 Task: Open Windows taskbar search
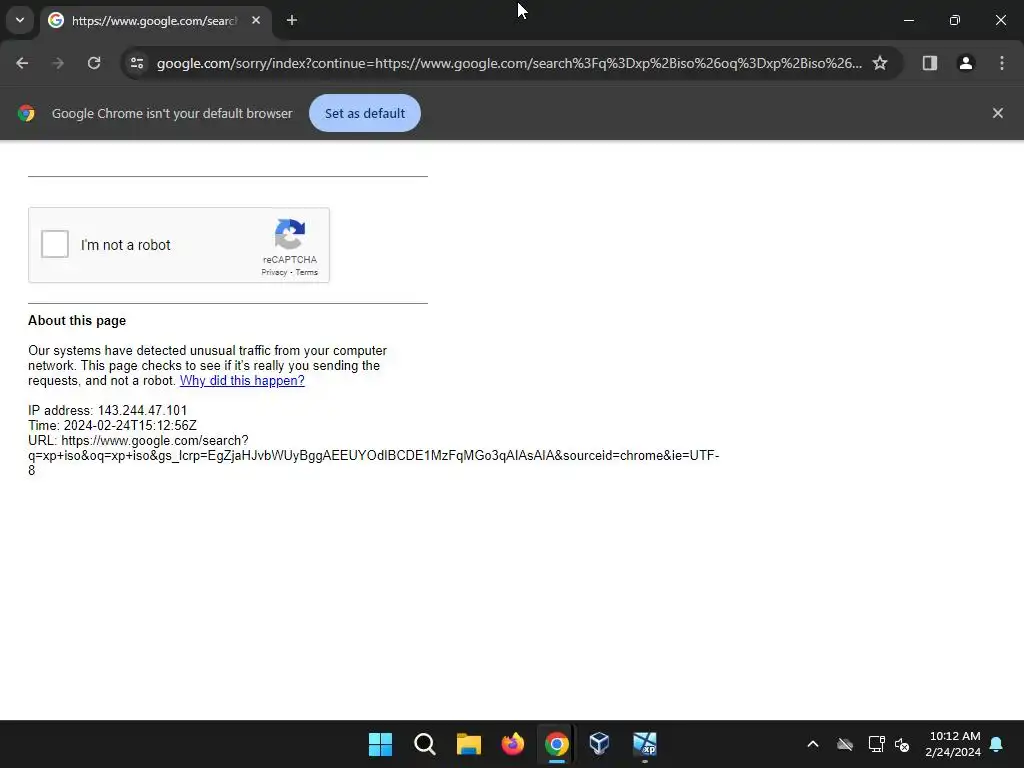coord(424,744)
